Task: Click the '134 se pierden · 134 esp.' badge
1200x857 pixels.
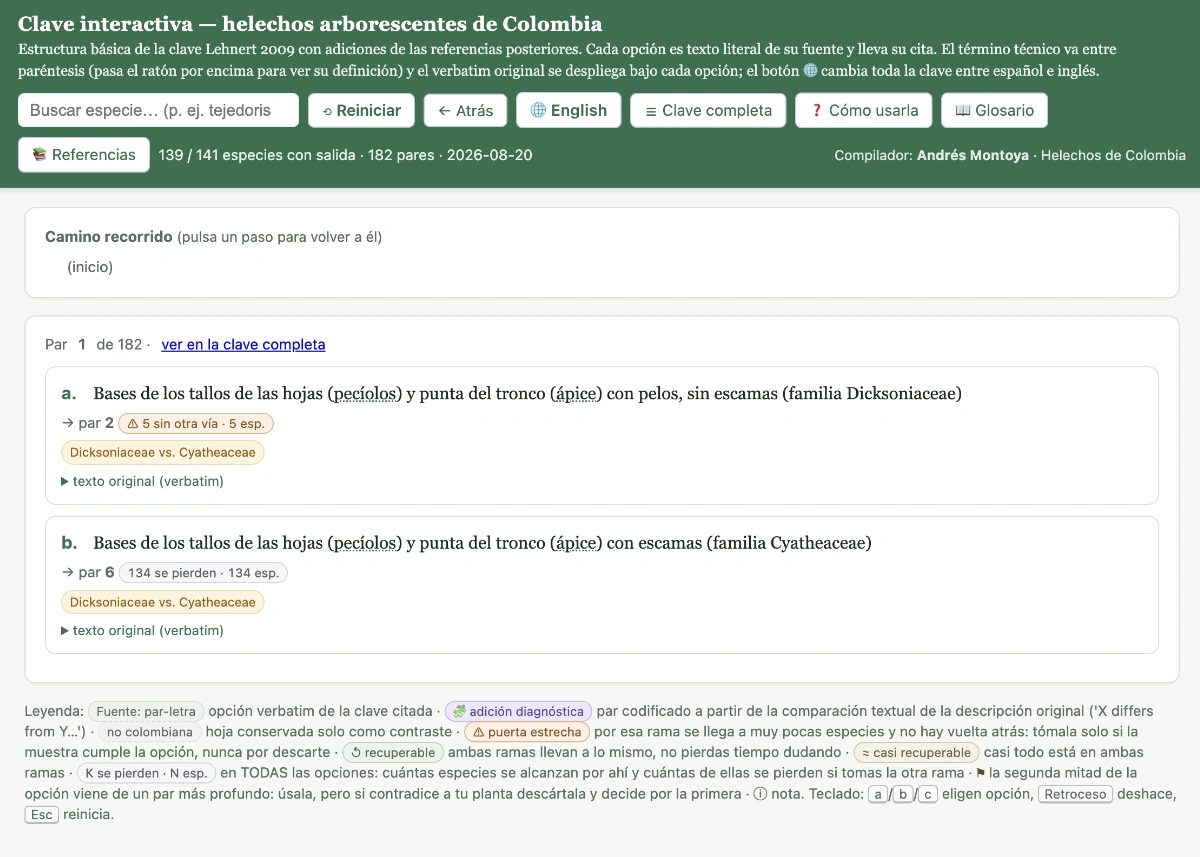Action: 203,573
